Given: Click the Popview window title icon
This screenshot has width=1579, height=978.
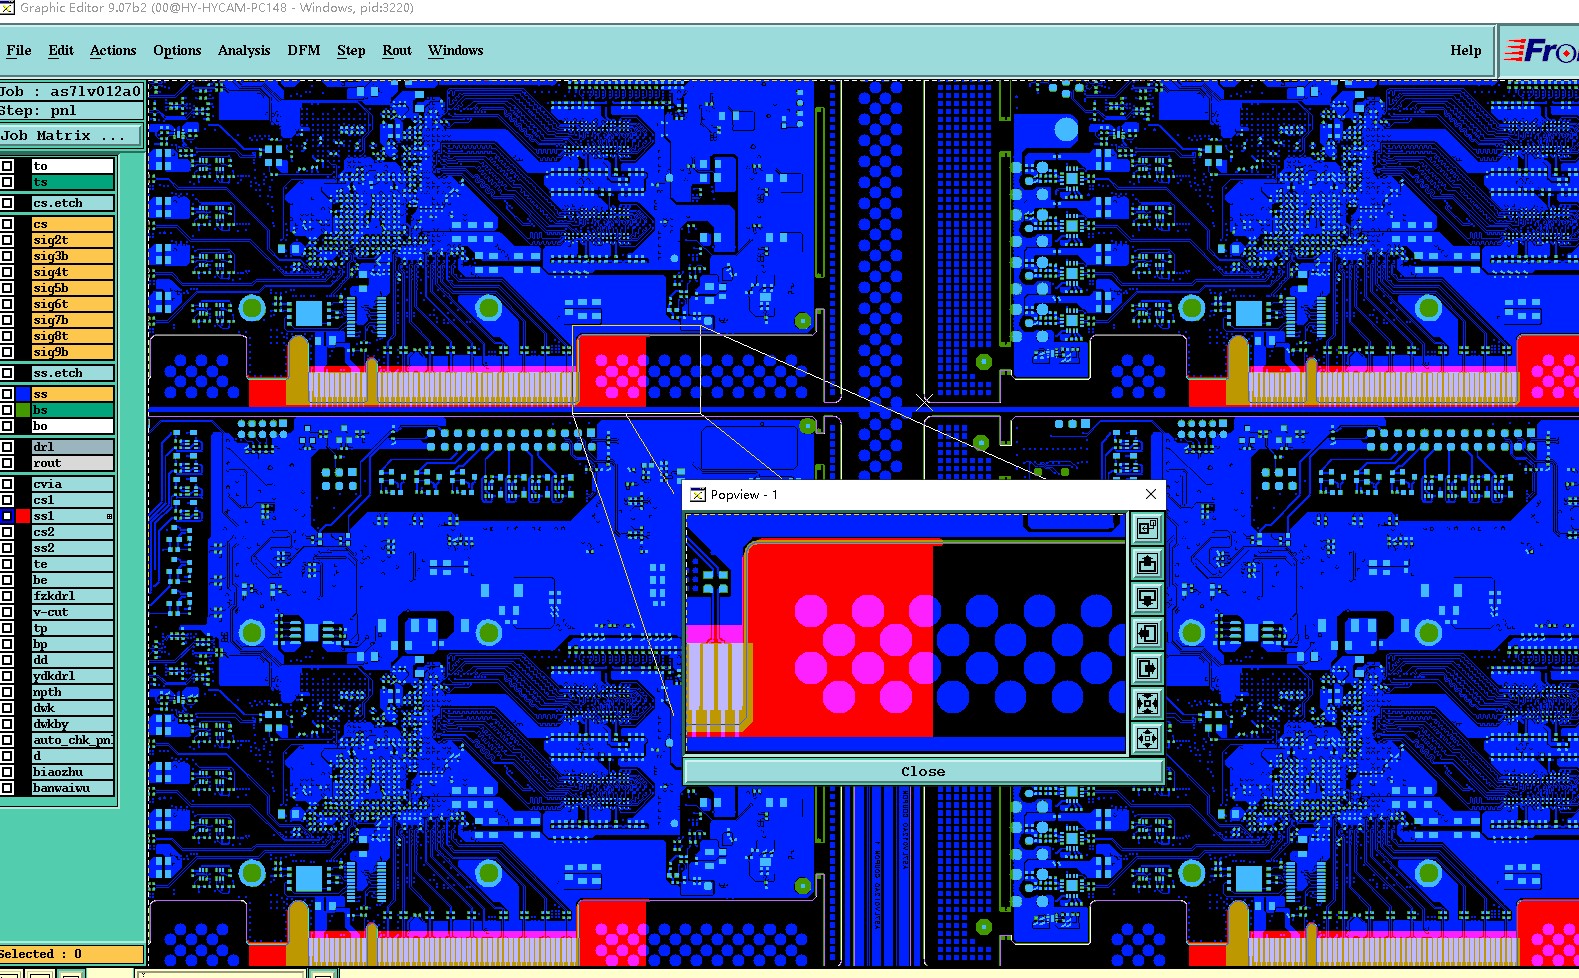Looking at the screenshot, I should (x=698, y=494).
